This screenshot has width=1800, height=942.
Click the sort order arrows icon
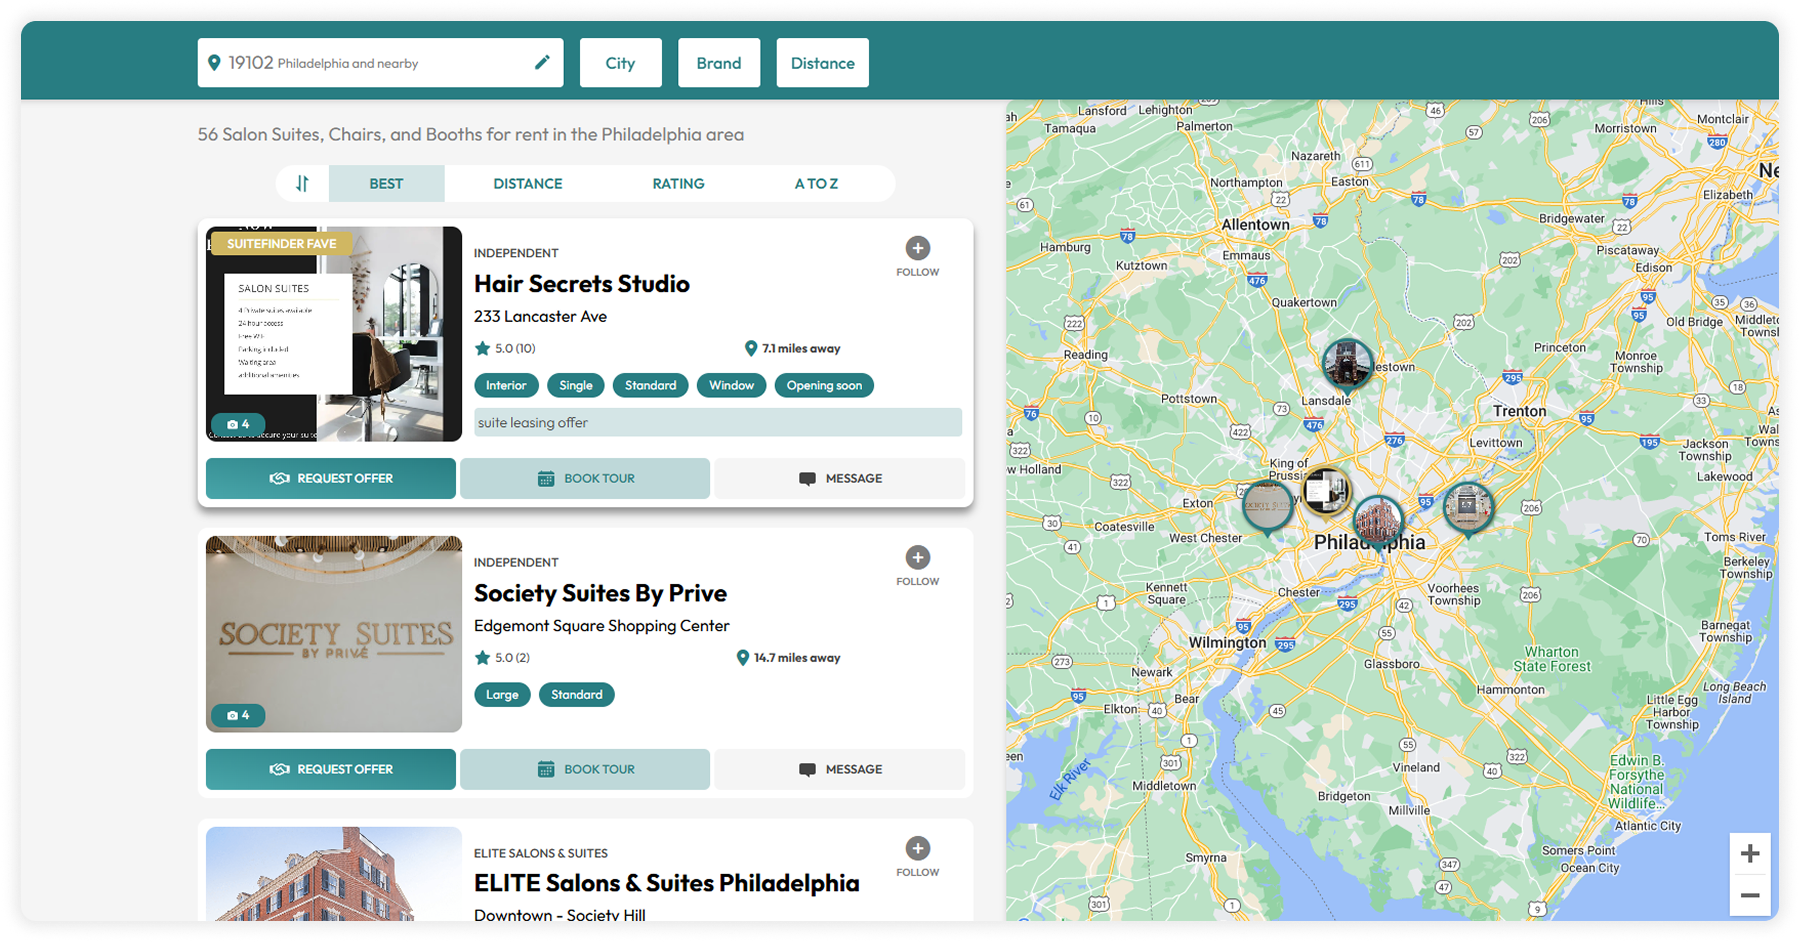302,184
